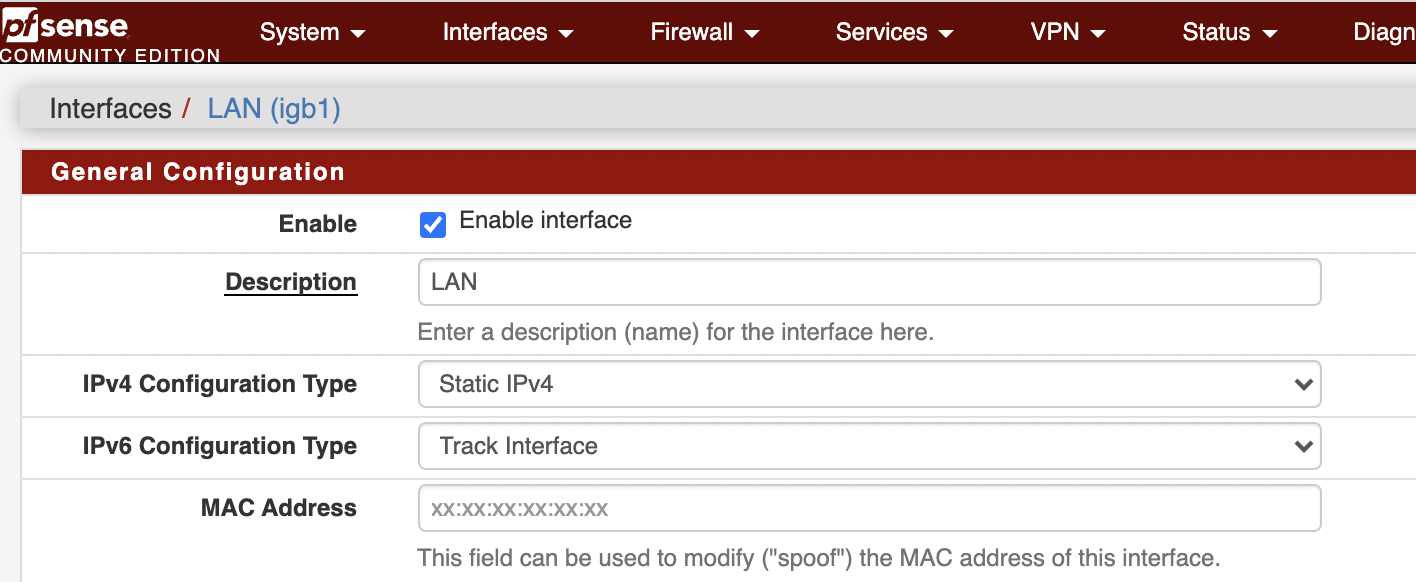Screen dimensions: 1416x582
Task: Toggle the Enable interface checkbox
Action: coord(433,224)
